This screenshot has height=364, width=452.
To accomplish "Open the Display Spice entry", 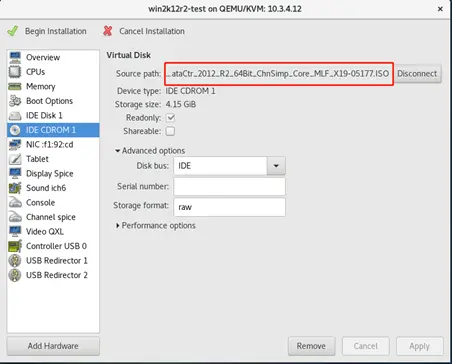I will [x=53, y=173].
